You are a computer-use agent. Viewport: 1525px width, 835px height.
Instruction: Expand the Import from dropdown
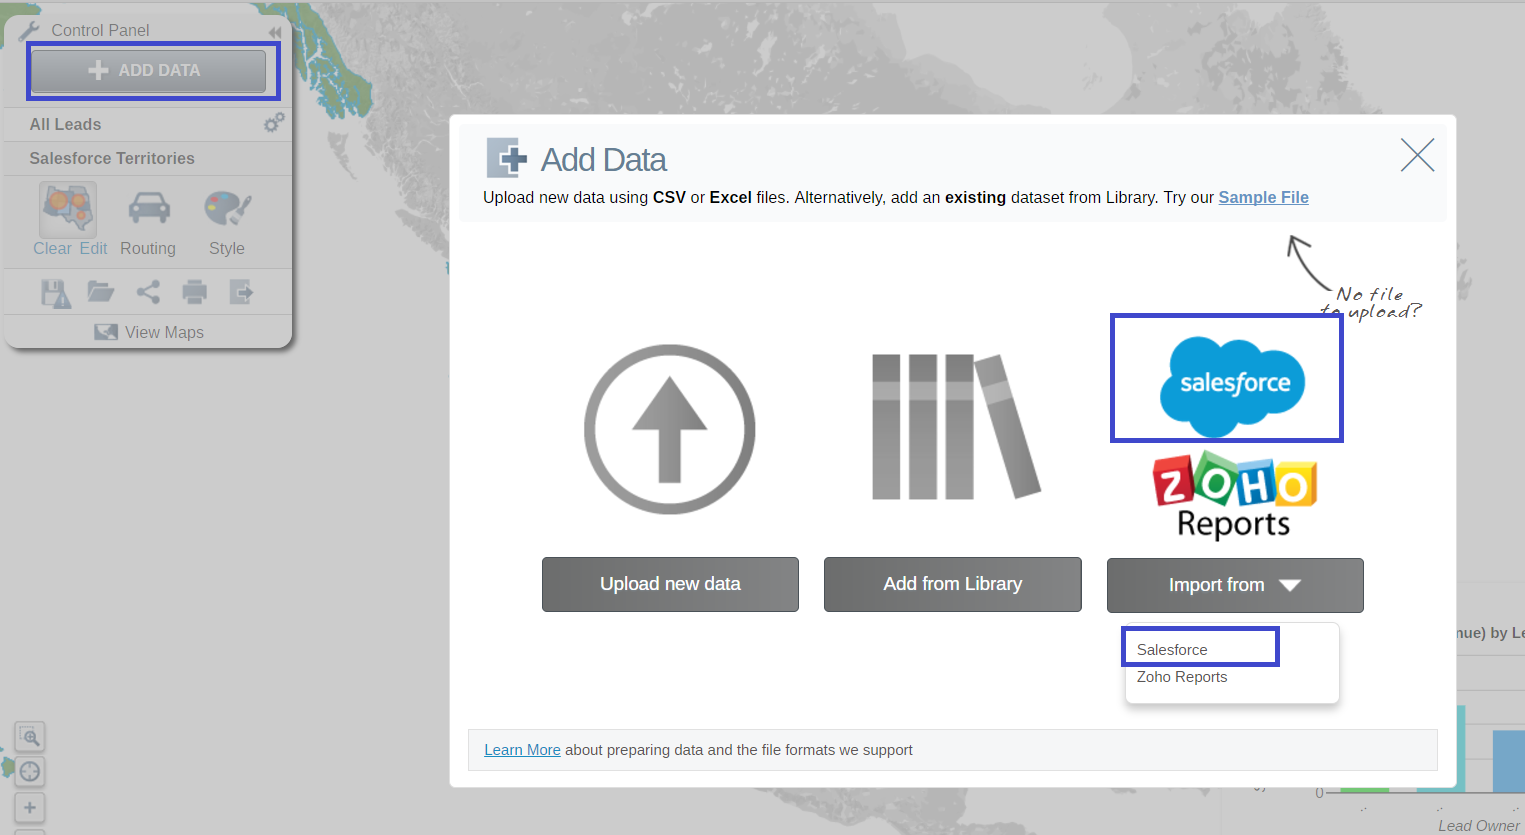click(x=1235, y=585)
